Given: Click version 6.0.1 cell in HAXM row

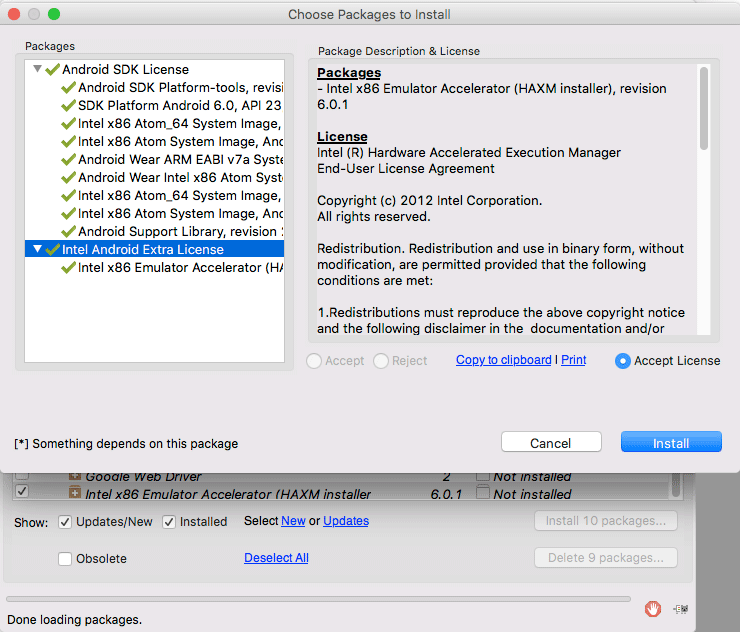Looking at the screenshot, I should pyautogui.click(x=446, y=494).
